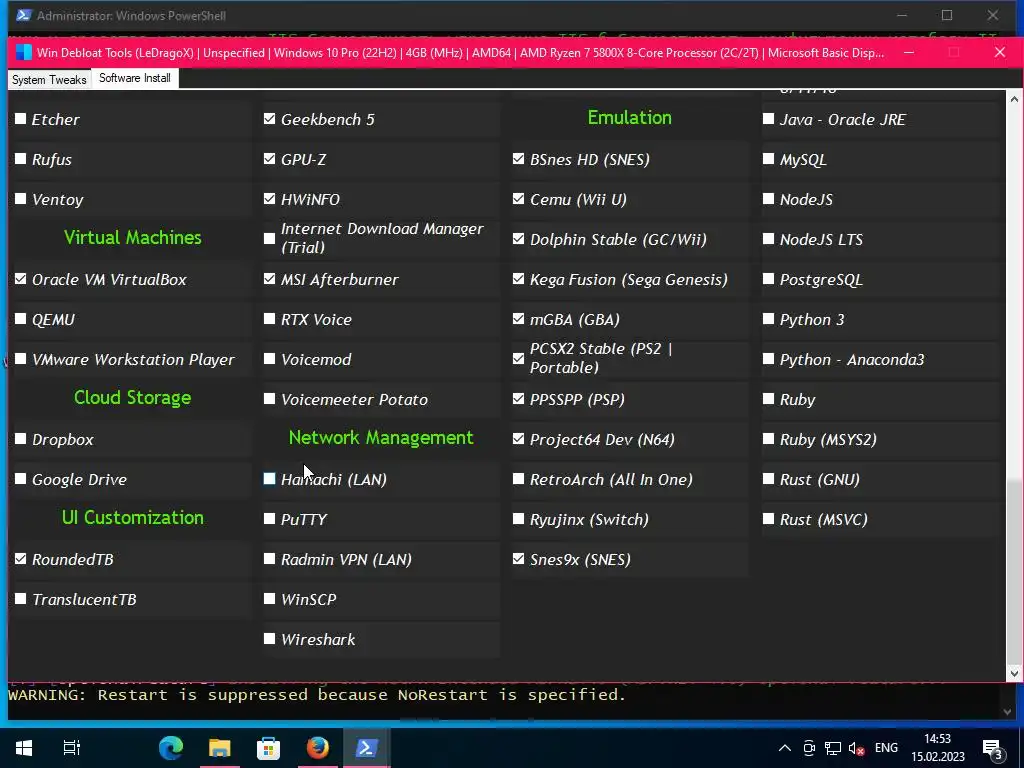The image size is (1024, 768).
Task: Select the PuTTY checkbox
Action: (270, 519)
